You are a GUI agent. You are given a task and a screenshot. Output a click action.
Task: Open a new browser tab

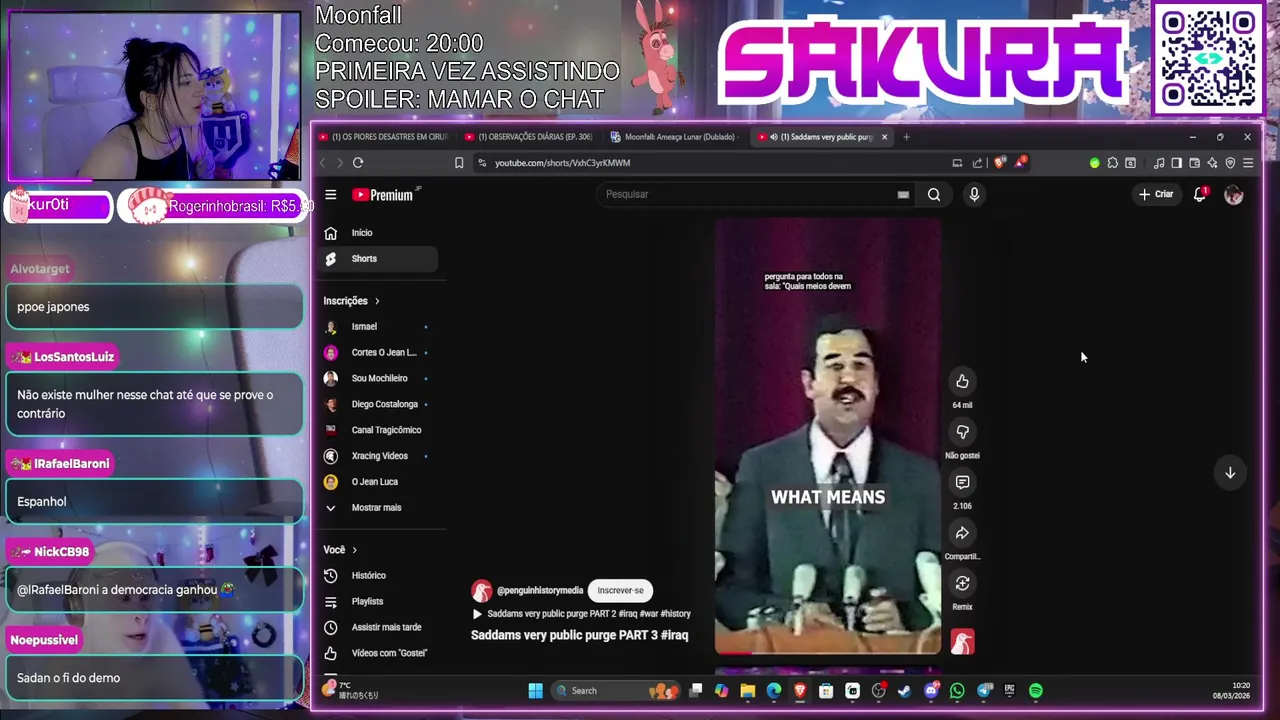pos(906,137)
